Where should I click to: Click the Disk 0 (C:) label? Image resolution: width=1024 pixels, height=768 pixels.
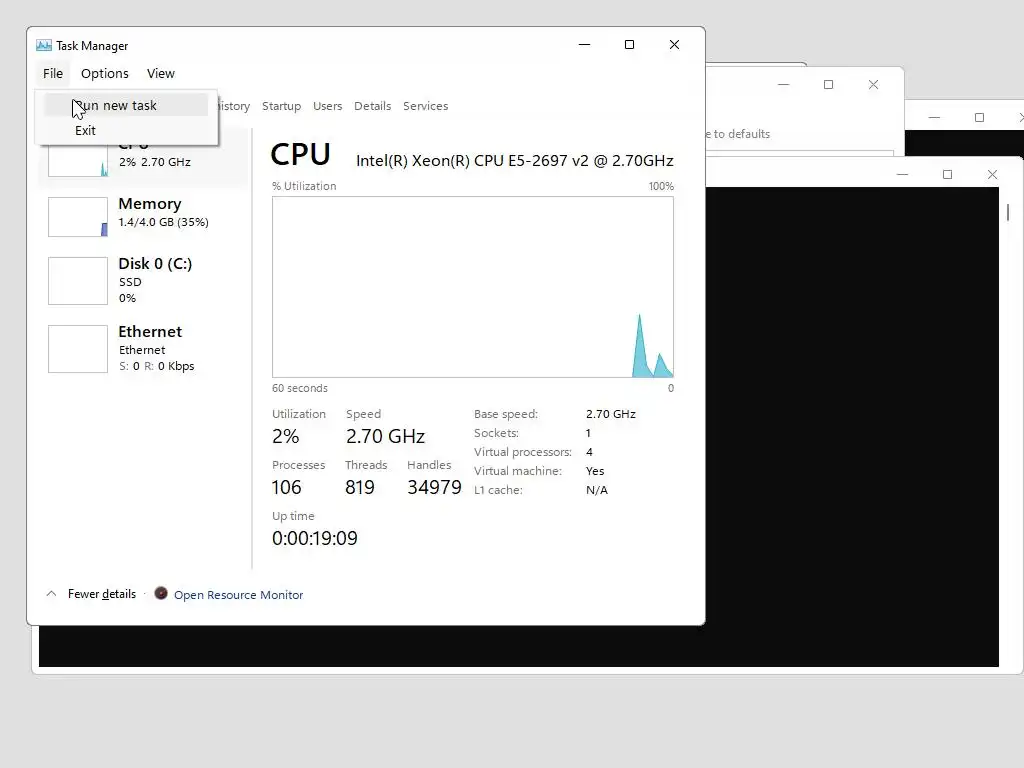[155, 263]
